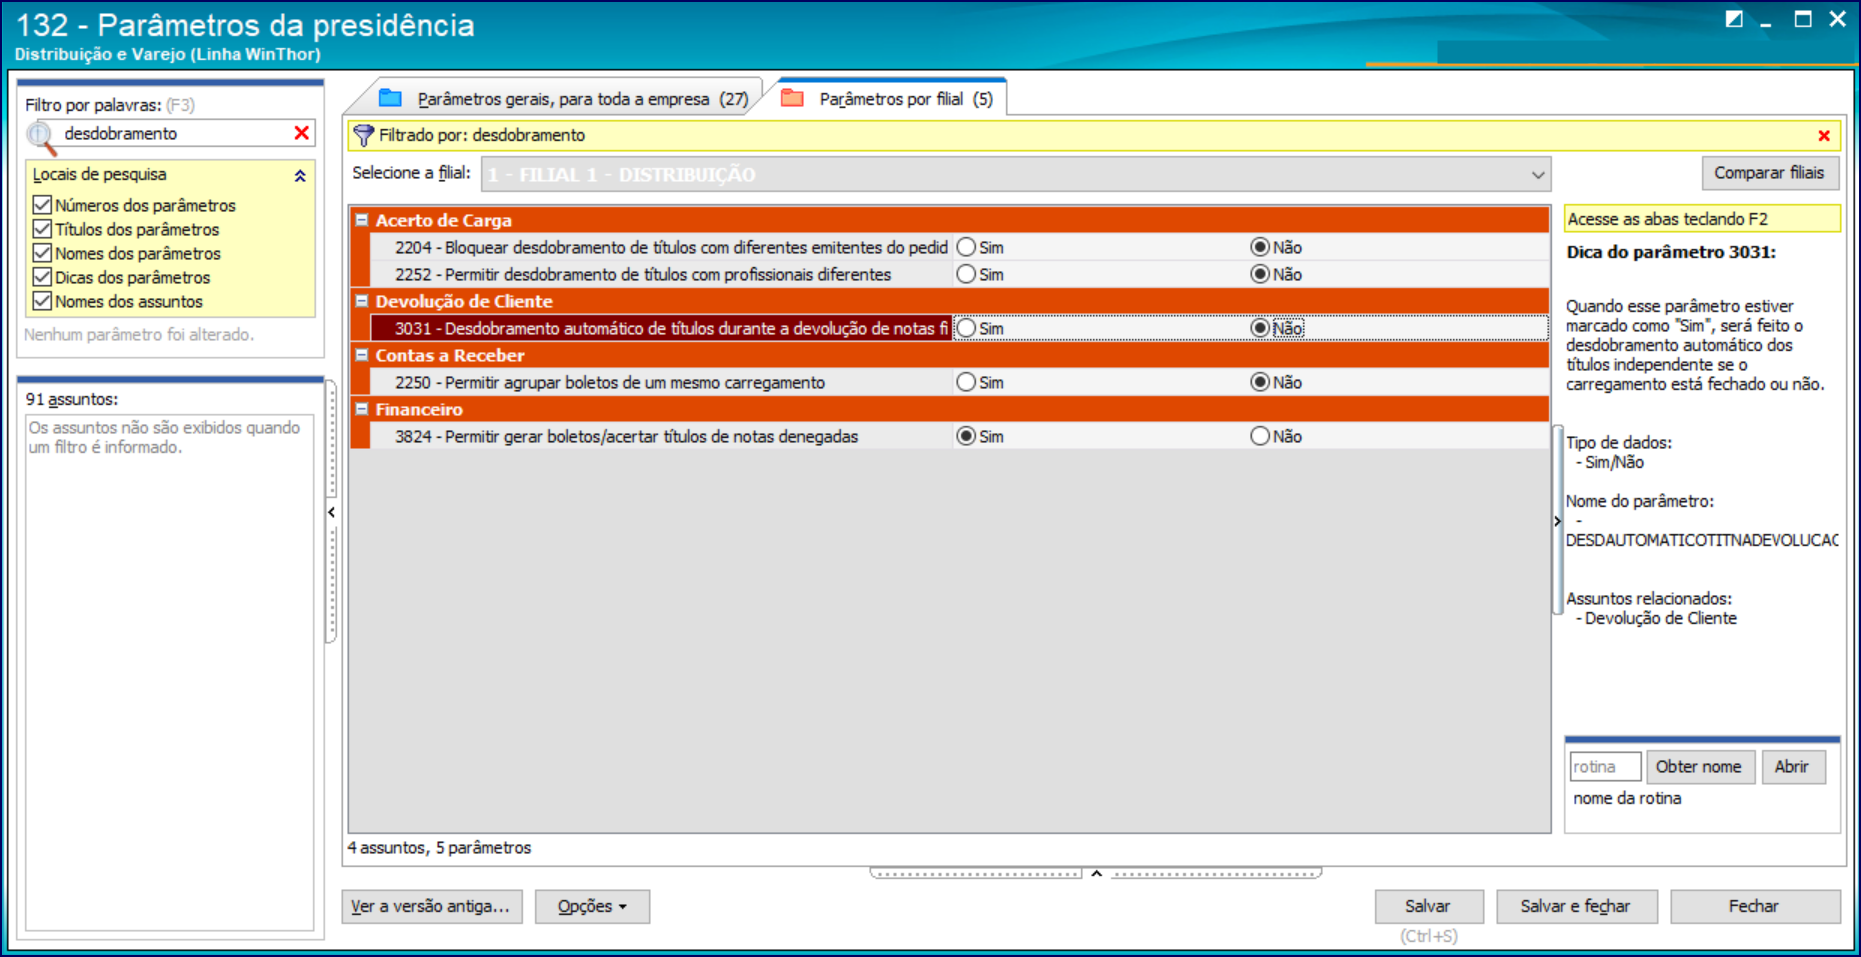The image size is (1861, 957).
Task: Click the Abrir button
Action: point(1792,767)
